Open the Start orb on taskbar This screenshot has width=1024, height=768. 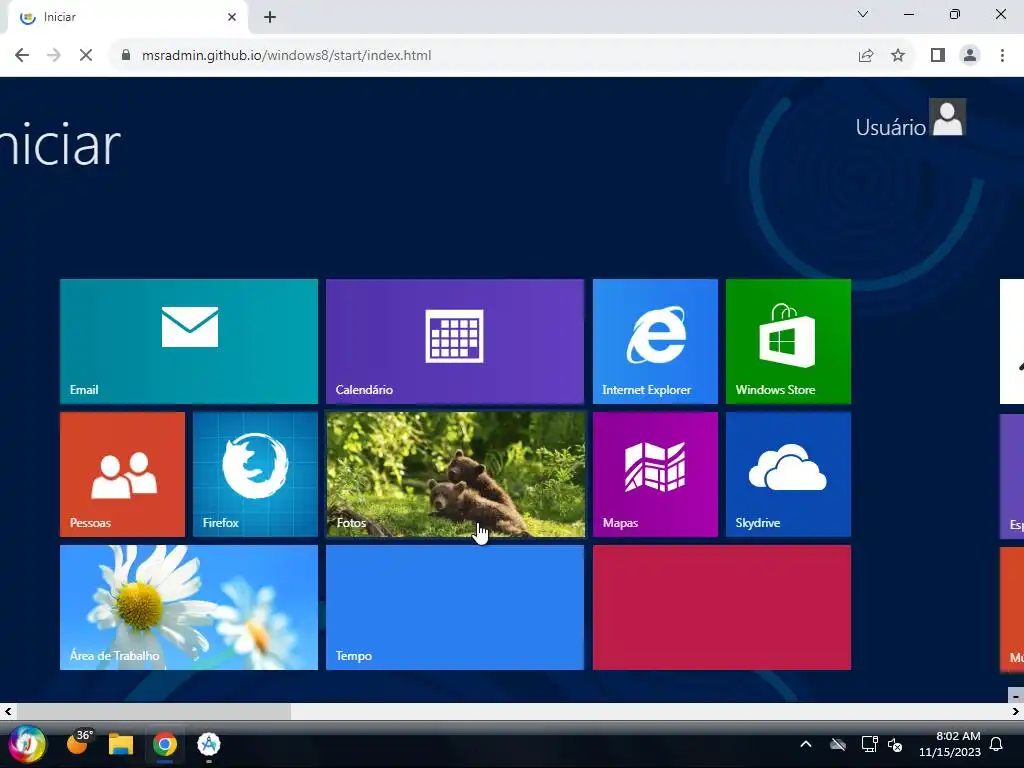27,744
